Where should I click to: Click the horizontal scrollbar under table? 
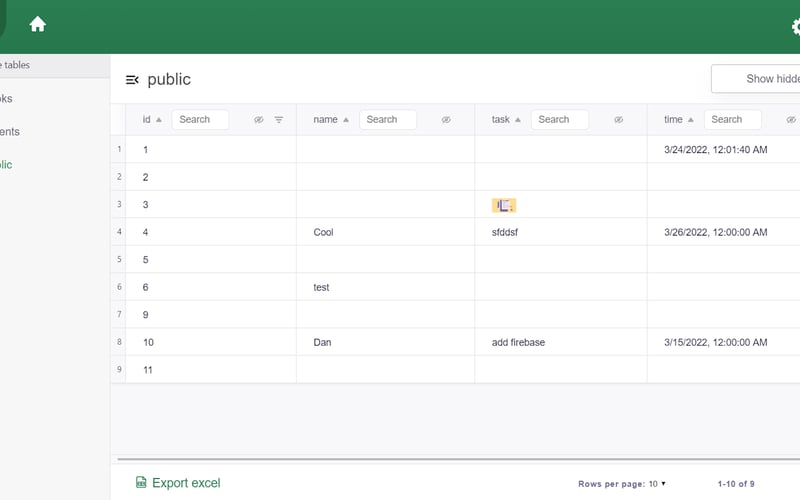(x=458, y=459)
